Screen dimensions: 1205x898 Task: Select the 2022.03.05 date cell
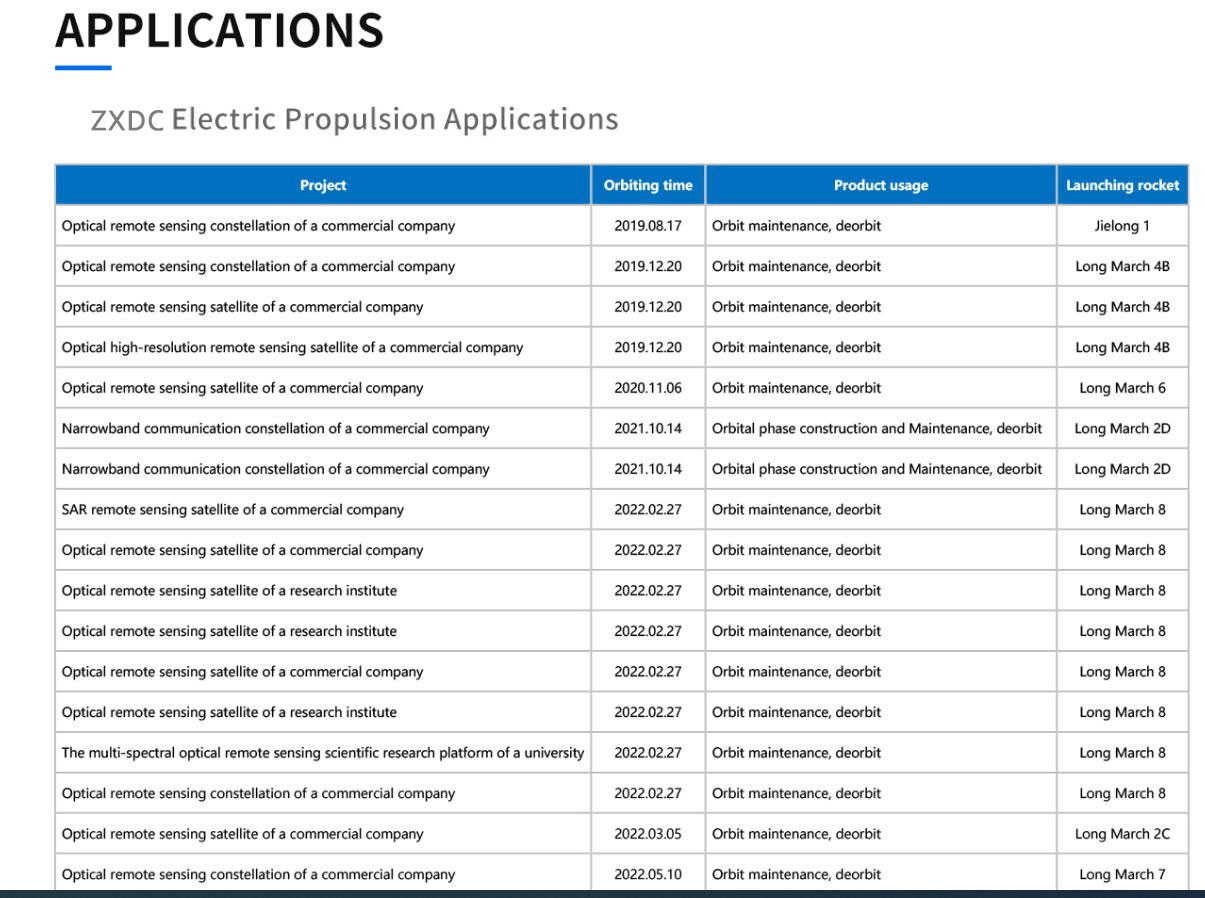tap(648, 834)
